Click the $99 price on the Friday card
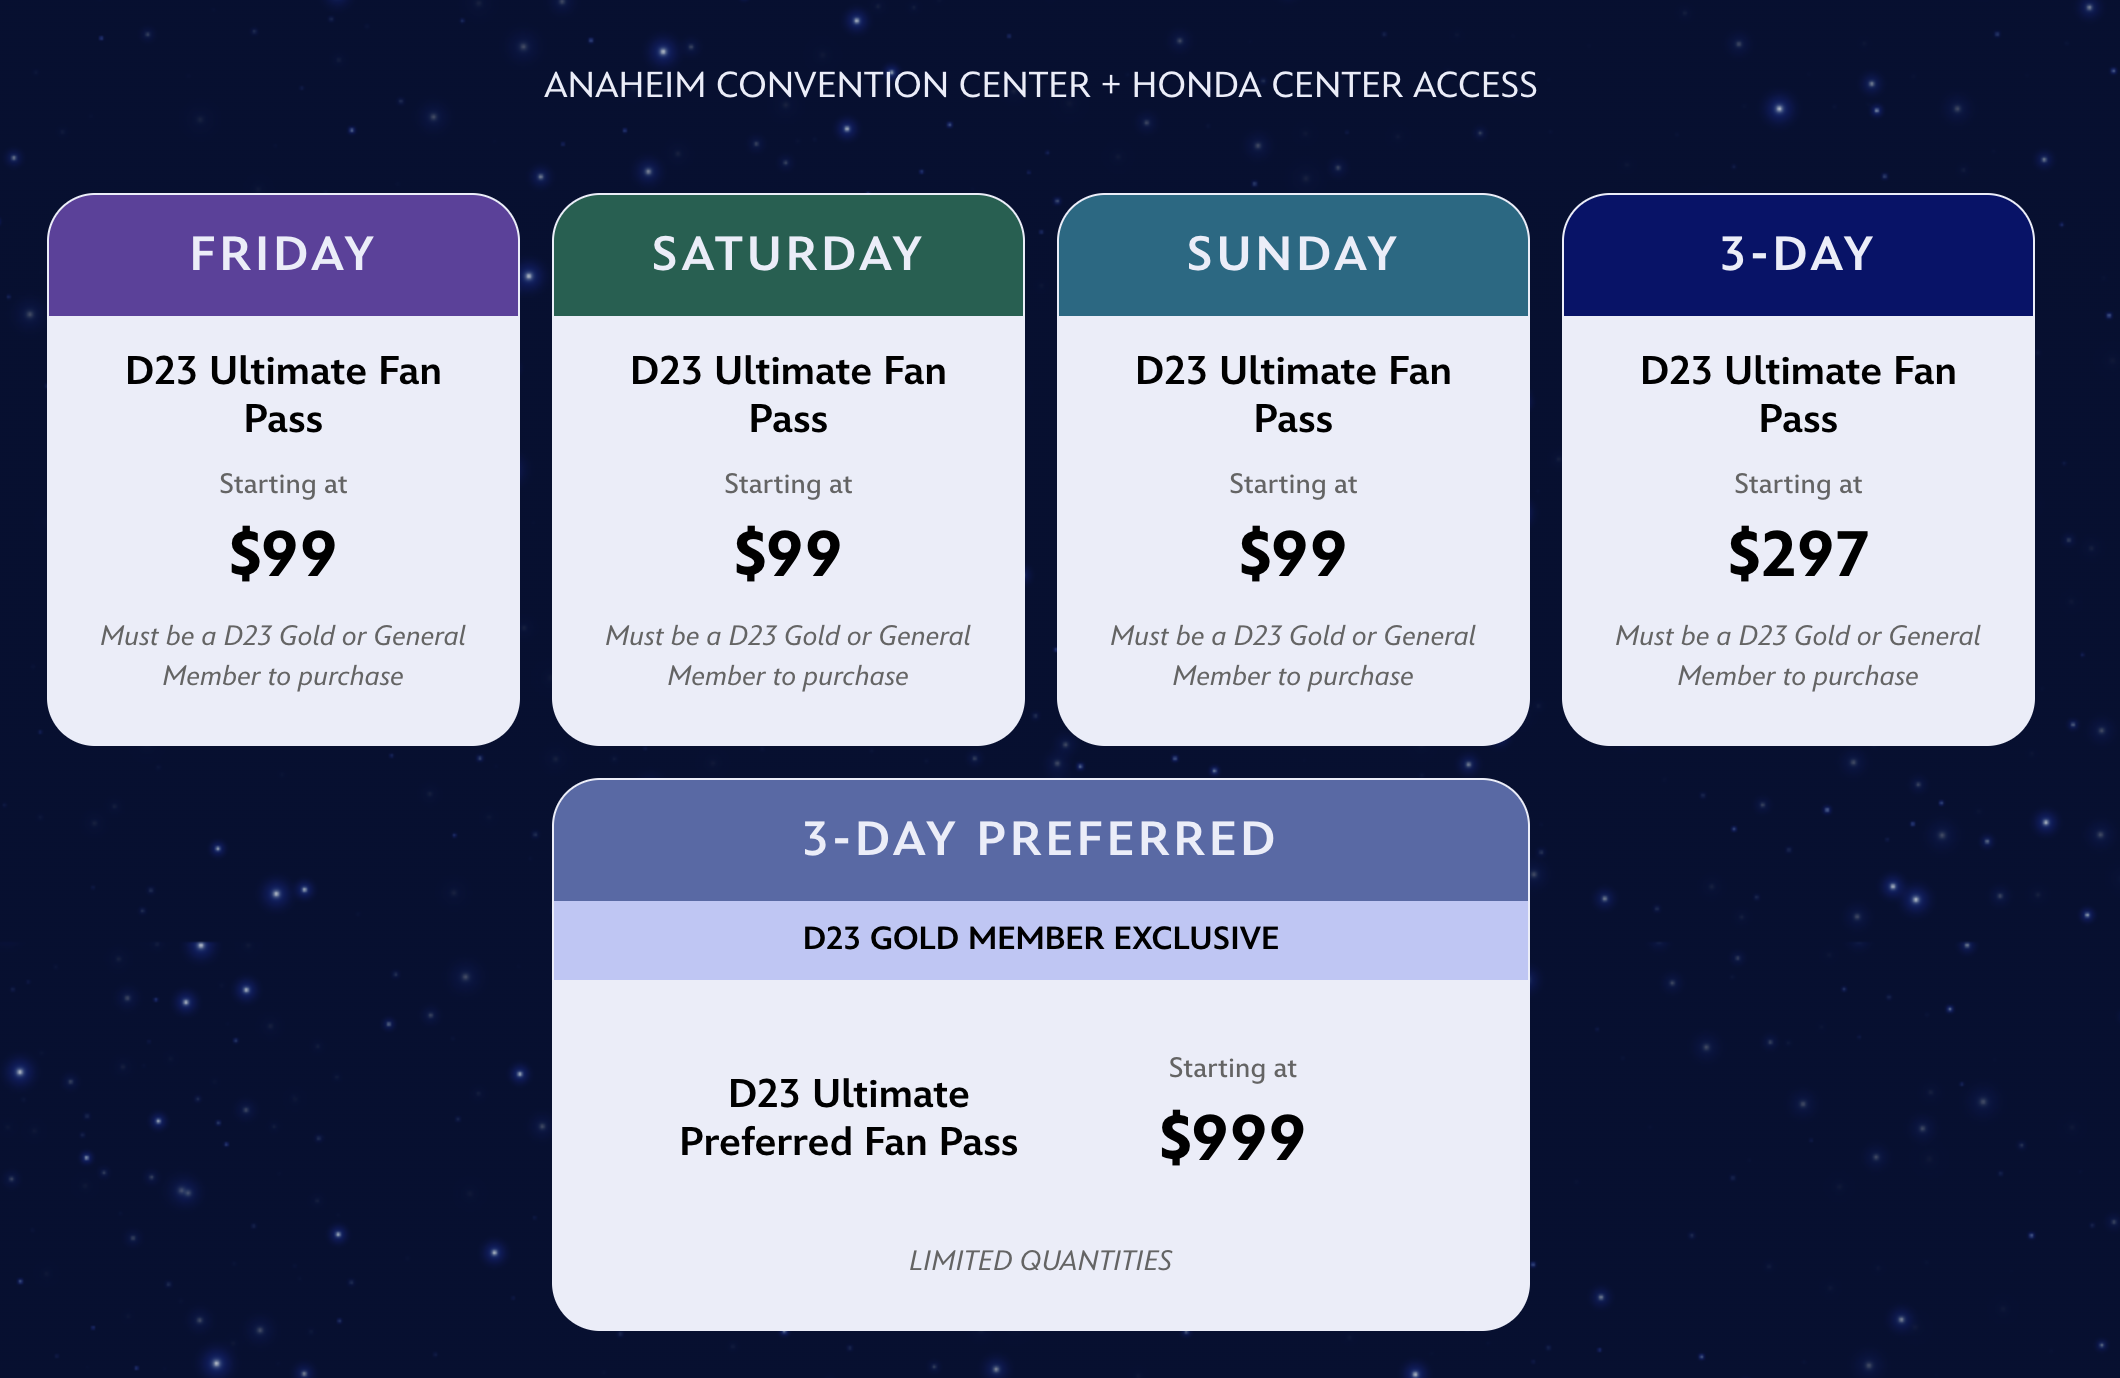The height and width of the screenshot is (1378, 2120). pos(283,553)
